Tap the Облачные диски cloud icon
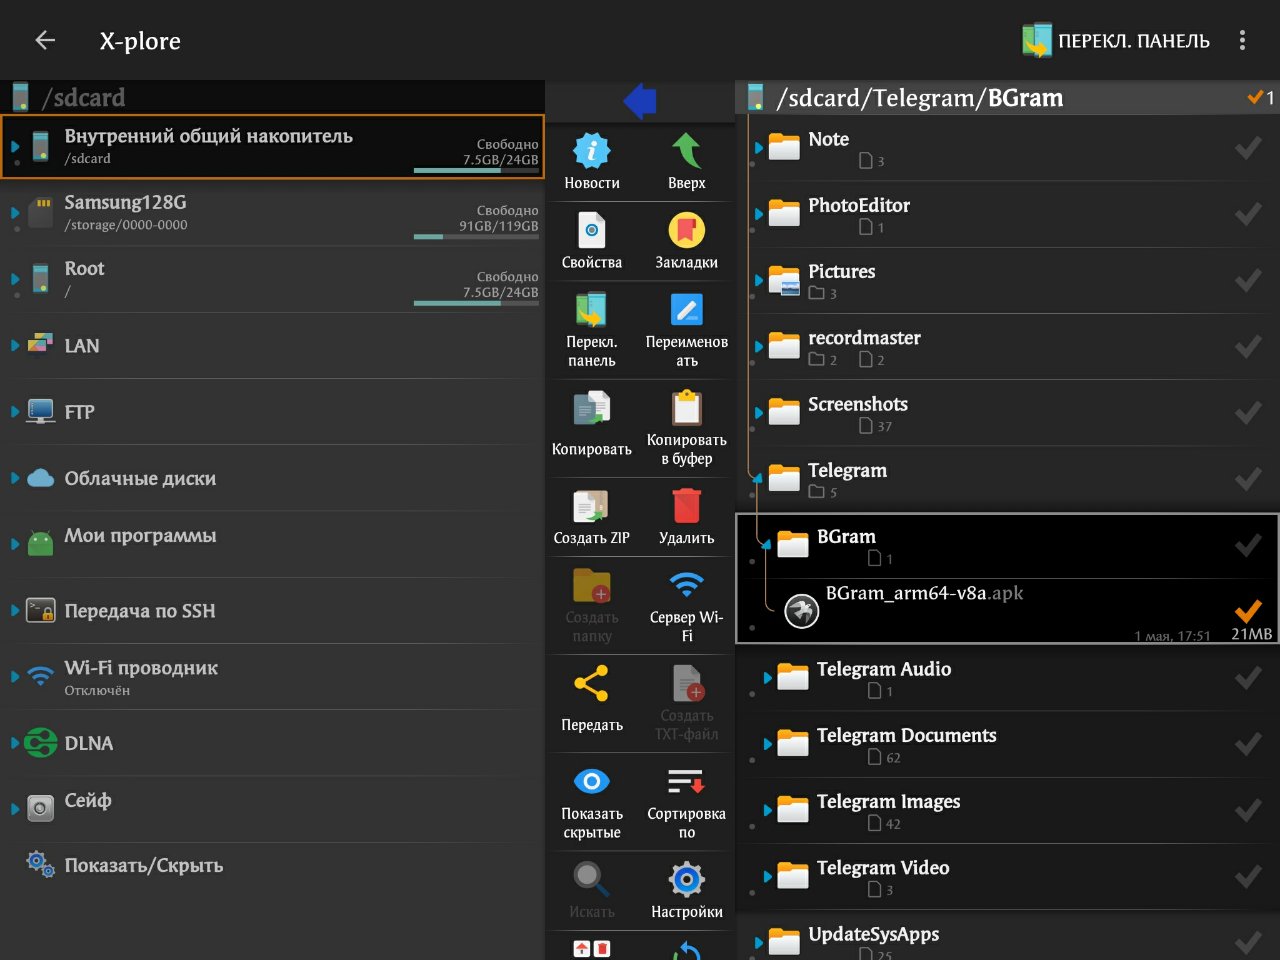The image size is (1280, 960). [40, 478]
